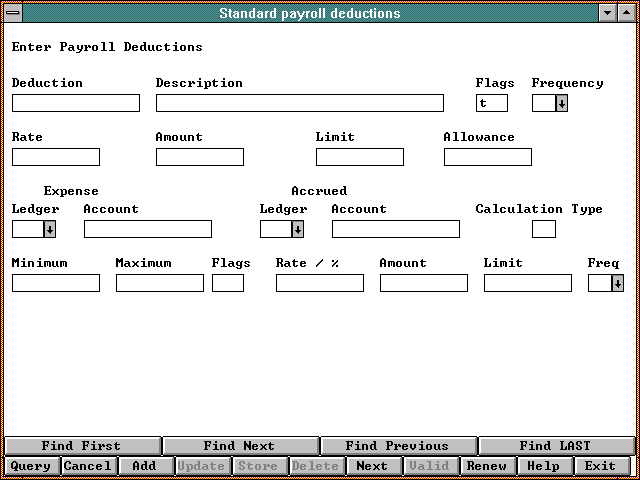
Task: Open the window system menu icon
Action: [13, 13]
